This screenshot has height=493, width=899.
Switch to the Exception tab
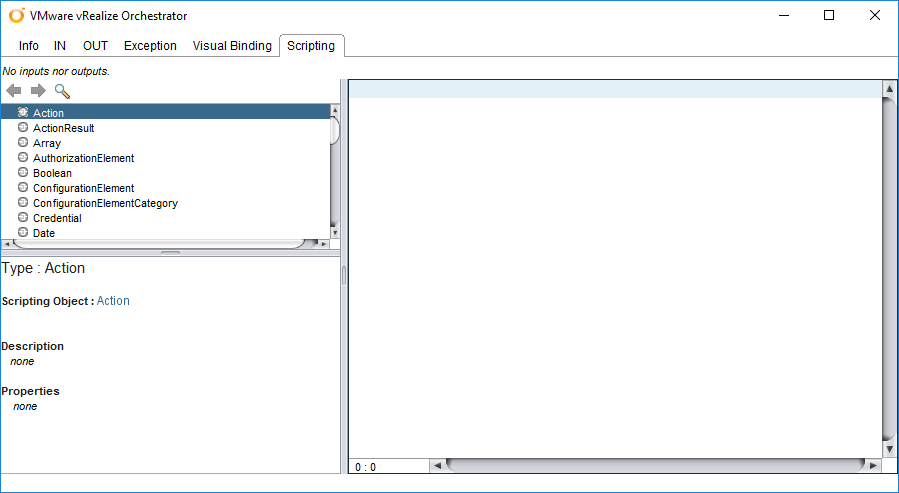click(x=150, y=46)
